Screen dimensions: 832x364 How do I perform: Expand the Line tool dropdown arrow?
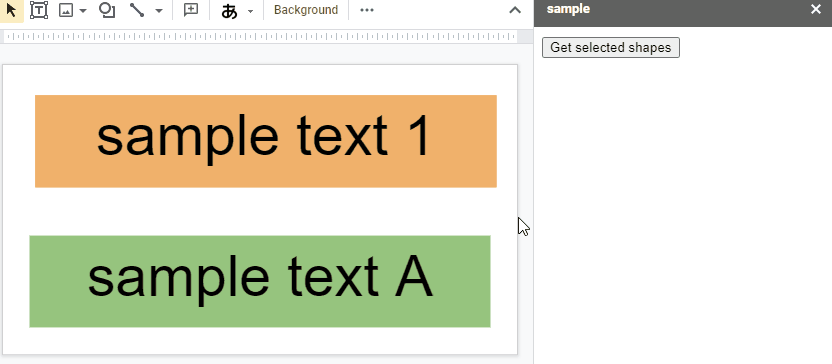coord(159,11)
